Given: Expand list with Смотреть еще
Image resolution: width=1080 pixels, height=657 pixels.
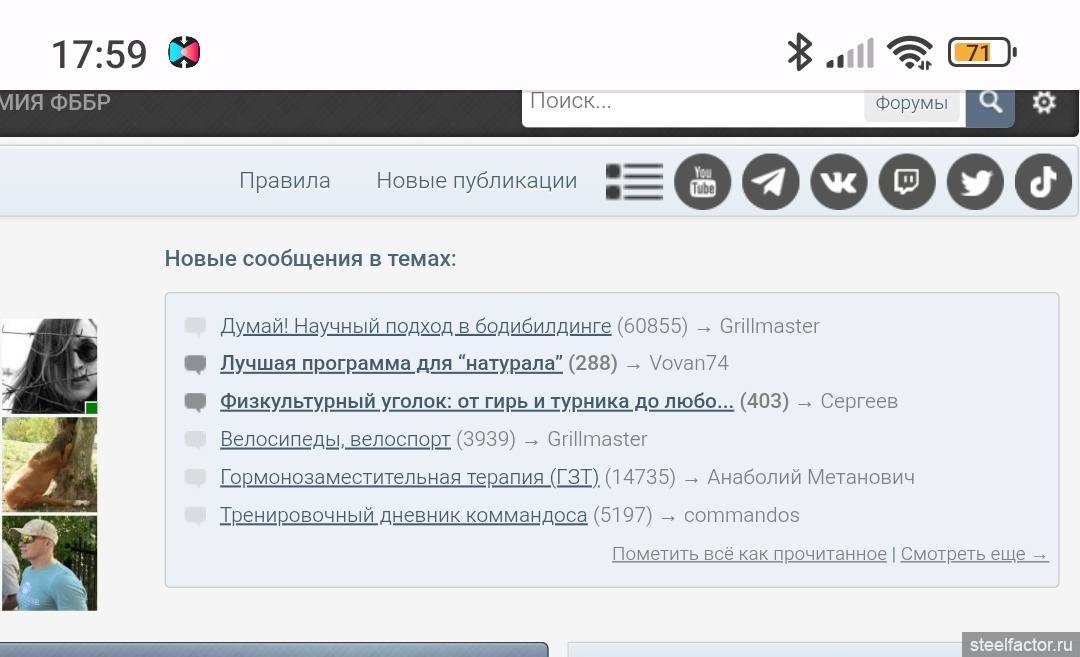Looking at the screenshot, I should click(x=974, y=554).
